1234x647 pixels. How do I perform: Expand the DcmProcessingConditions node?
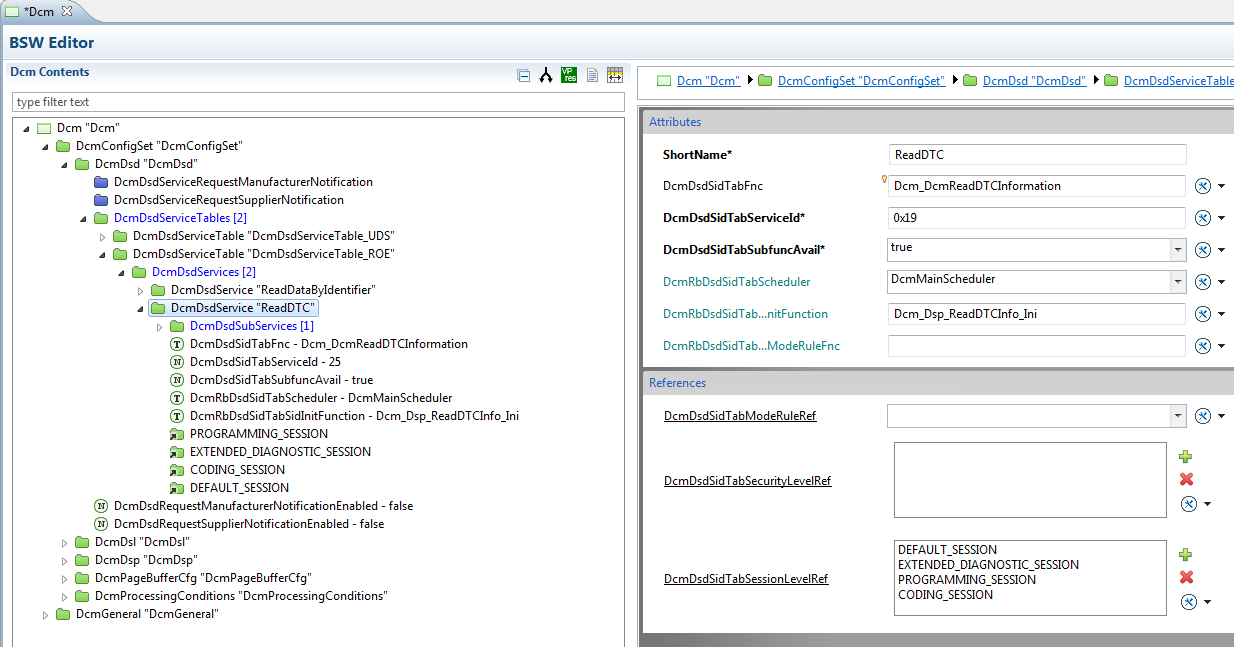[x=65, y=596]
